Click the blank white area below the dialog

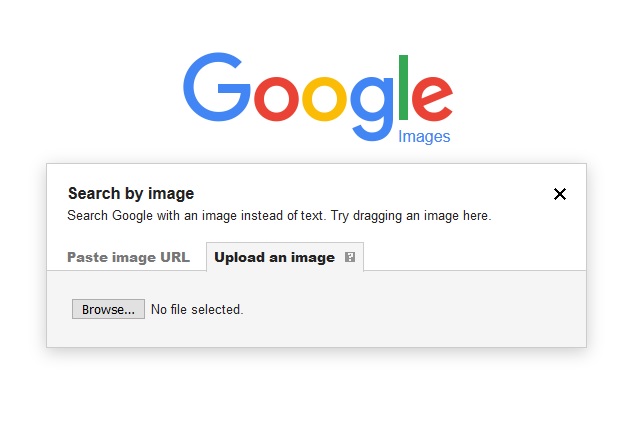(320, 395)
